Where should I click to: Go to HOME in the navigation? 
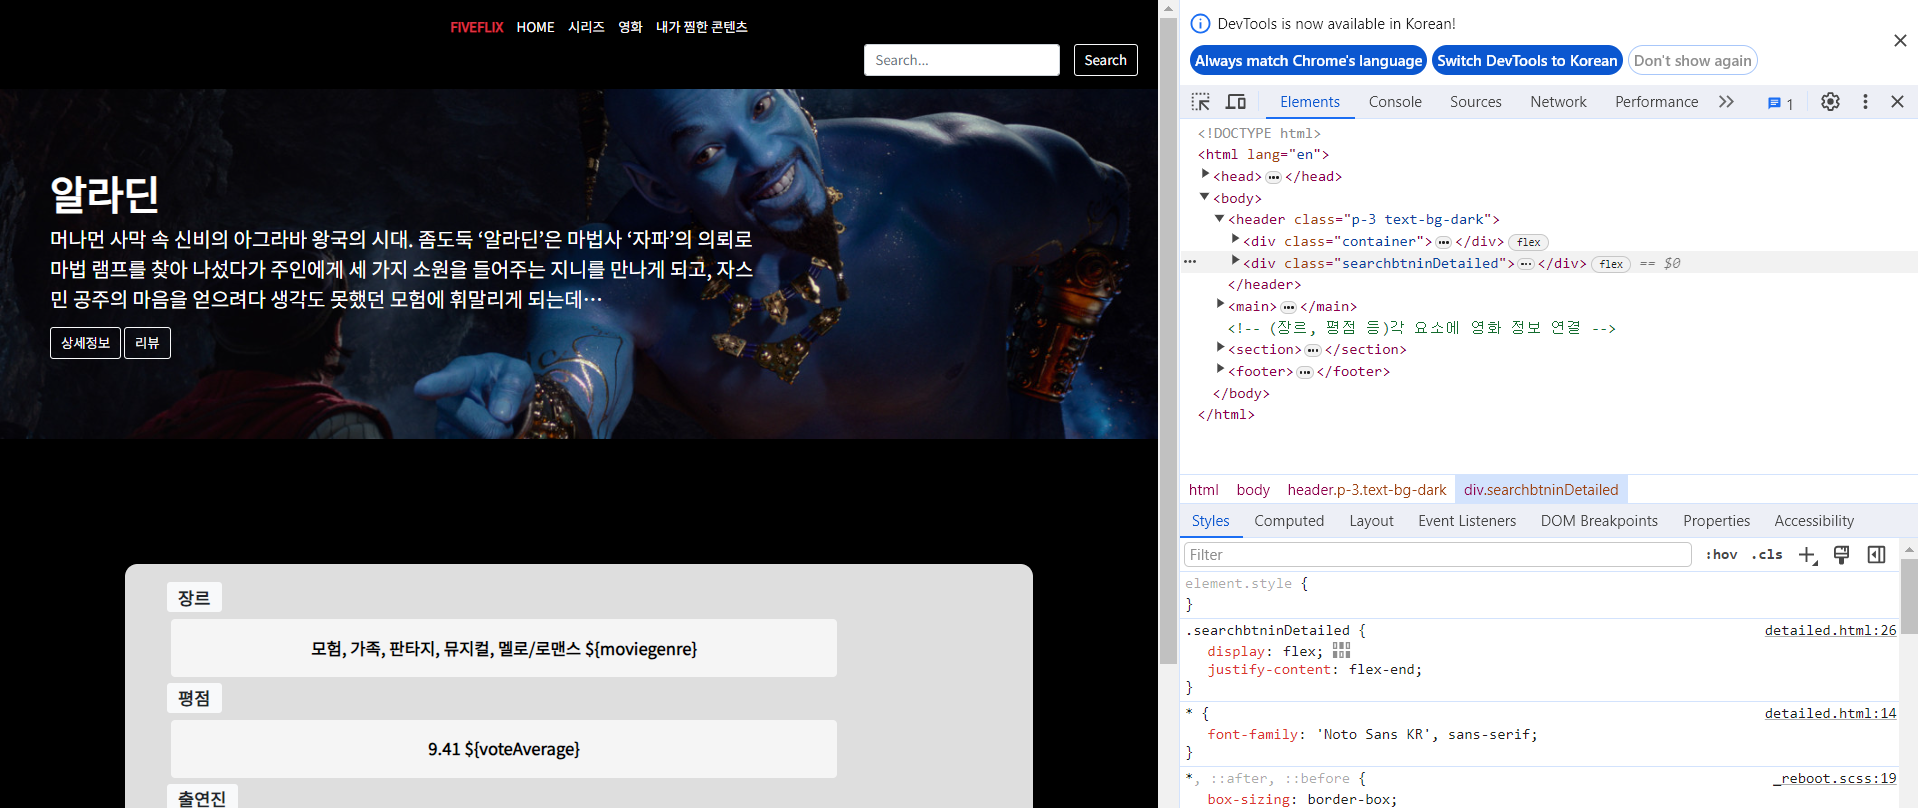point(535,27)
